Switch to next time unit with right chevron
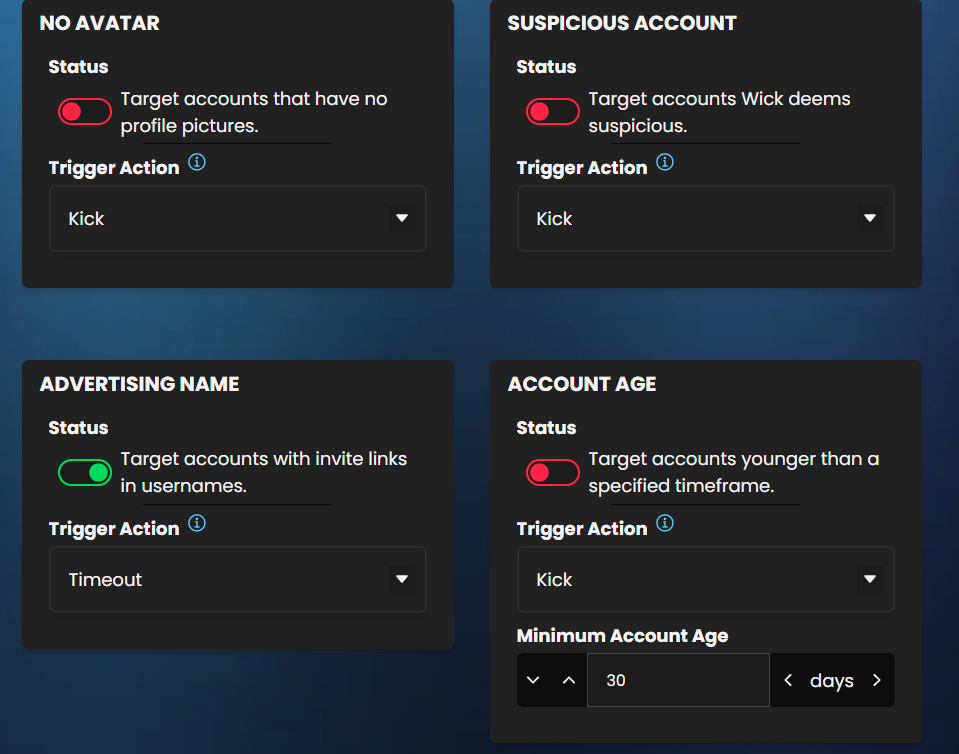Image resolution: width=959 pixels, height=754 pixels. click(x=877, y=681)
